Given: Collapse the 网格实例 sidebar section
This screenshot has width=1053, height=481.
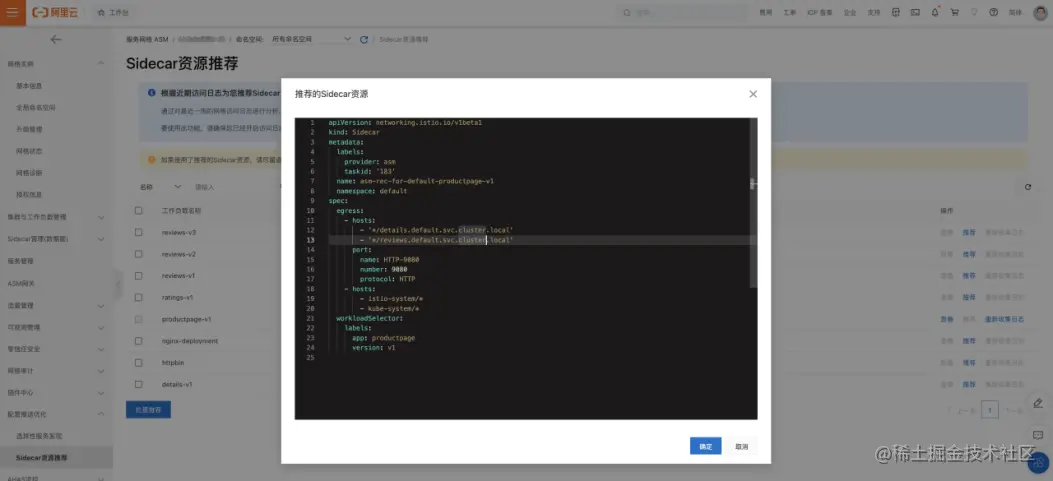Looking at the screenshot, I should pos(56,64).
